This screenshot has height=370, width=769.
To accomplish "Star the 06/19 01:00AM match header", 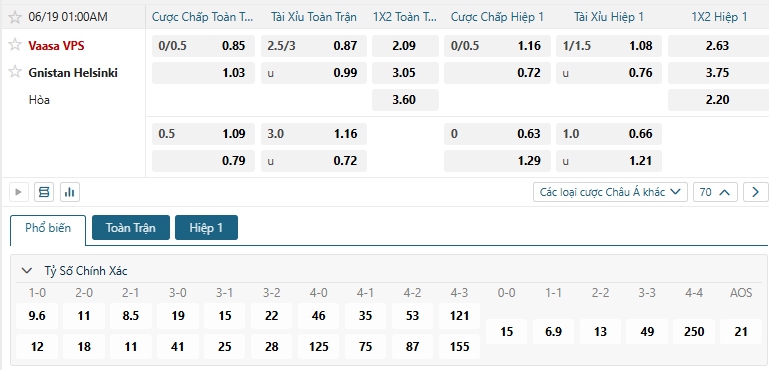I will tap(15, 18).
